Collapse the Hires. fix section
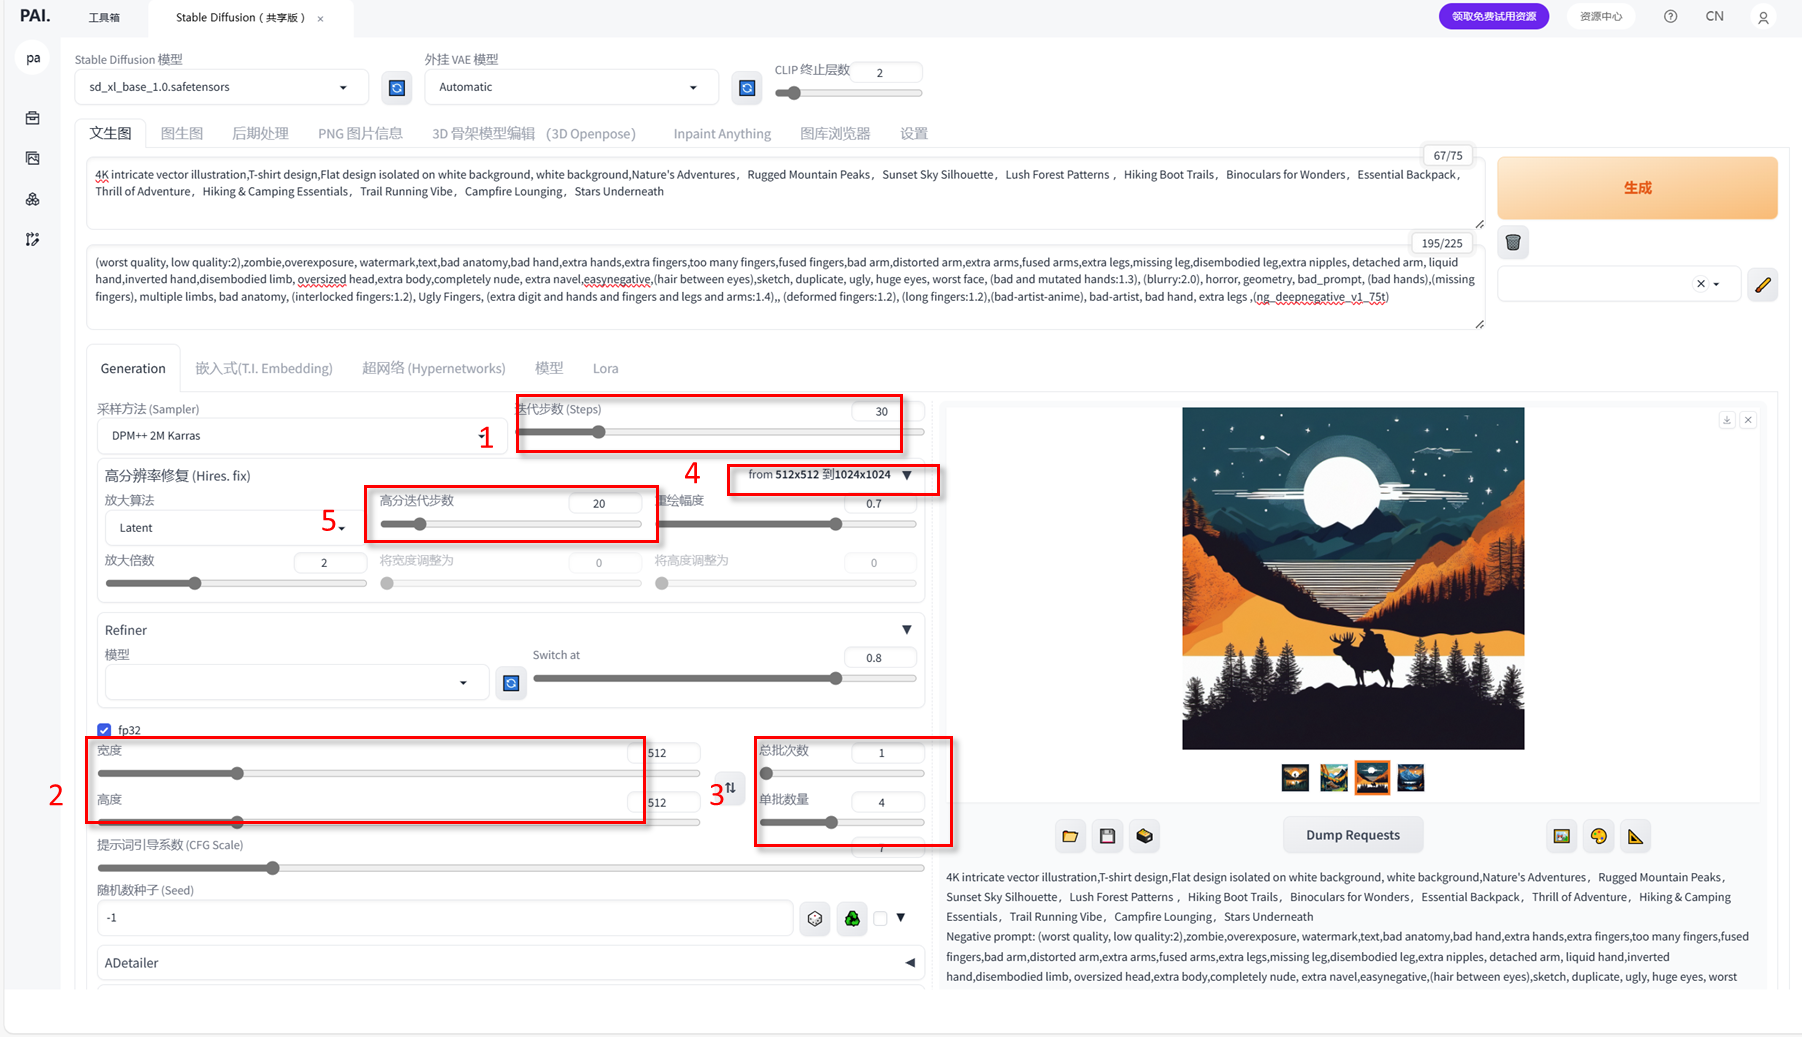Viewport: 1802px width, 1037px height. point(907,475)
